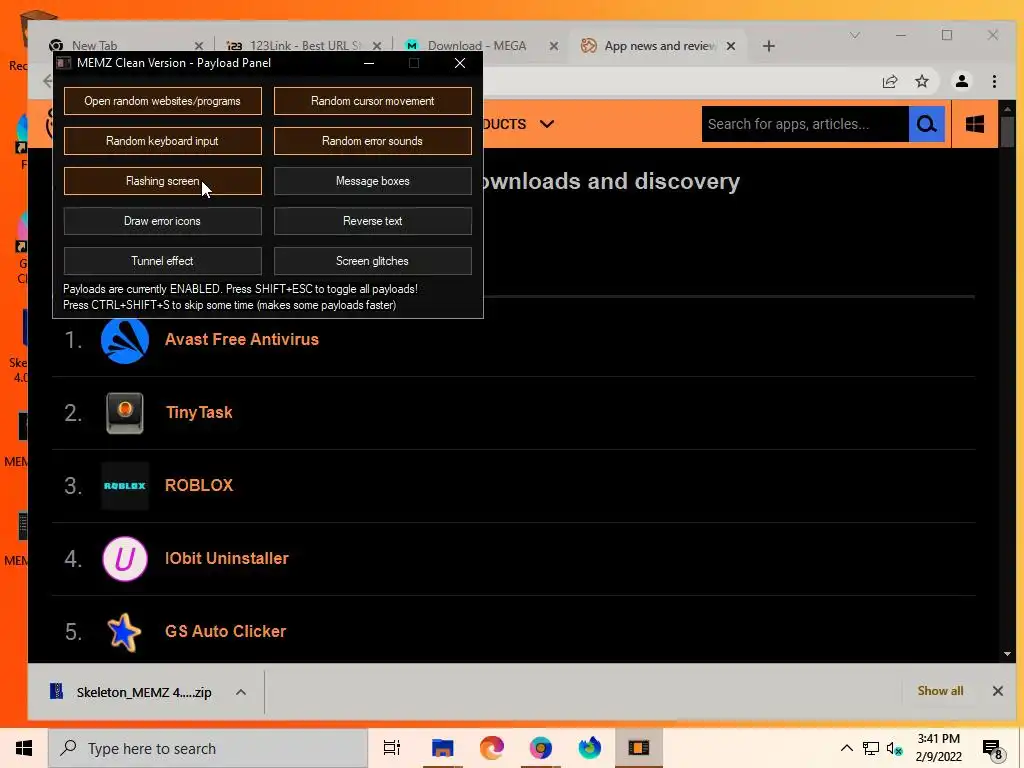This screenshot has width=1024, height=768.
Task: Switch to the New Tab browser tab
Action: click(95, 46)
